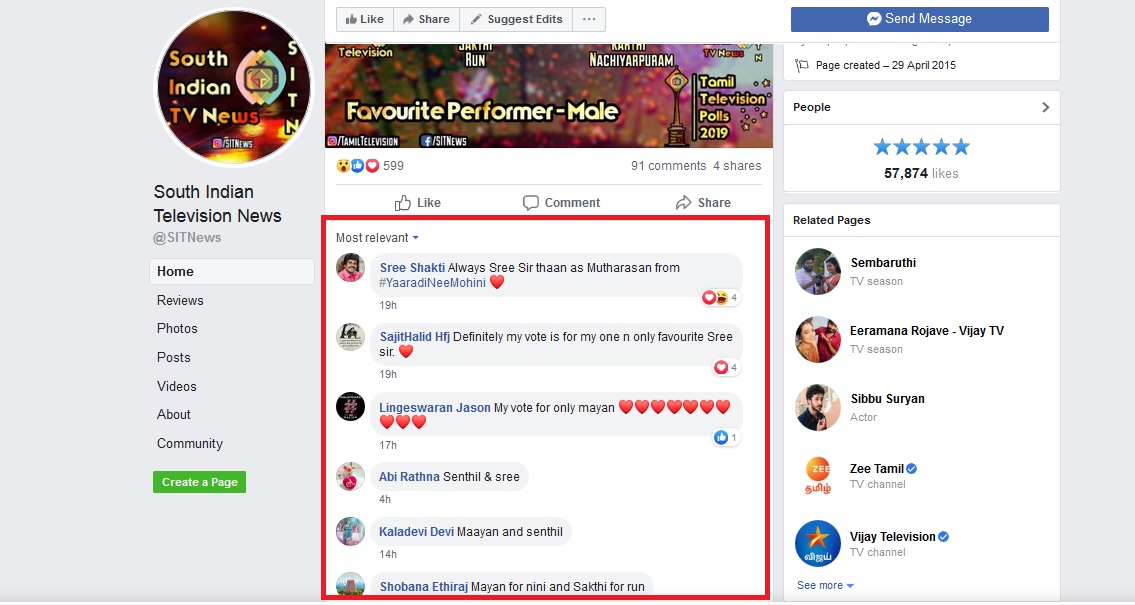The height and width of the screenshot is (605, 1135).
Task: Select the Community sidebar item
Action: pyautogui.click(x=190, y=444)
